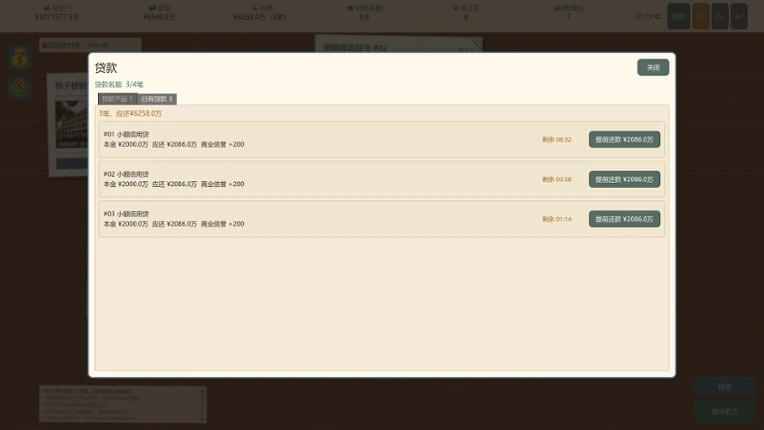Click the pause (暂停) speed button

678,17
